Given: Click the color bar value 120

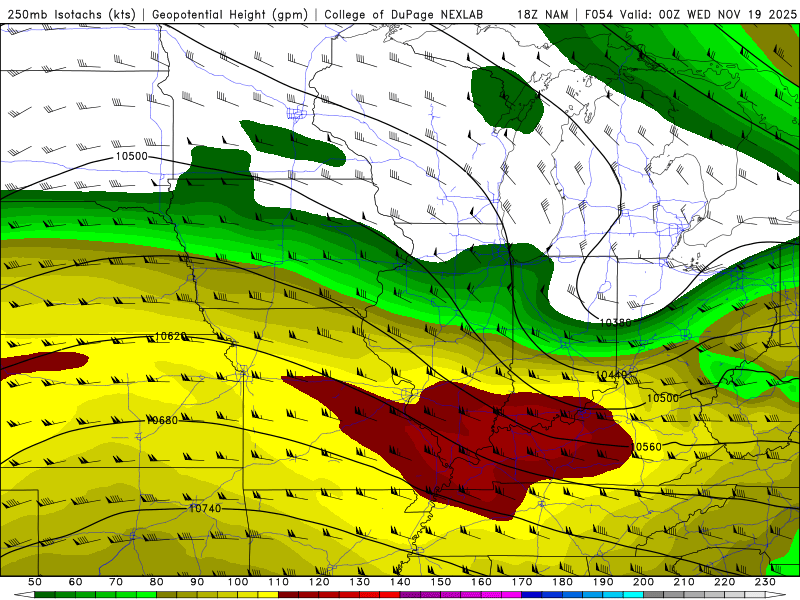Looking at the screenshot, I should [x=319, y=582].
